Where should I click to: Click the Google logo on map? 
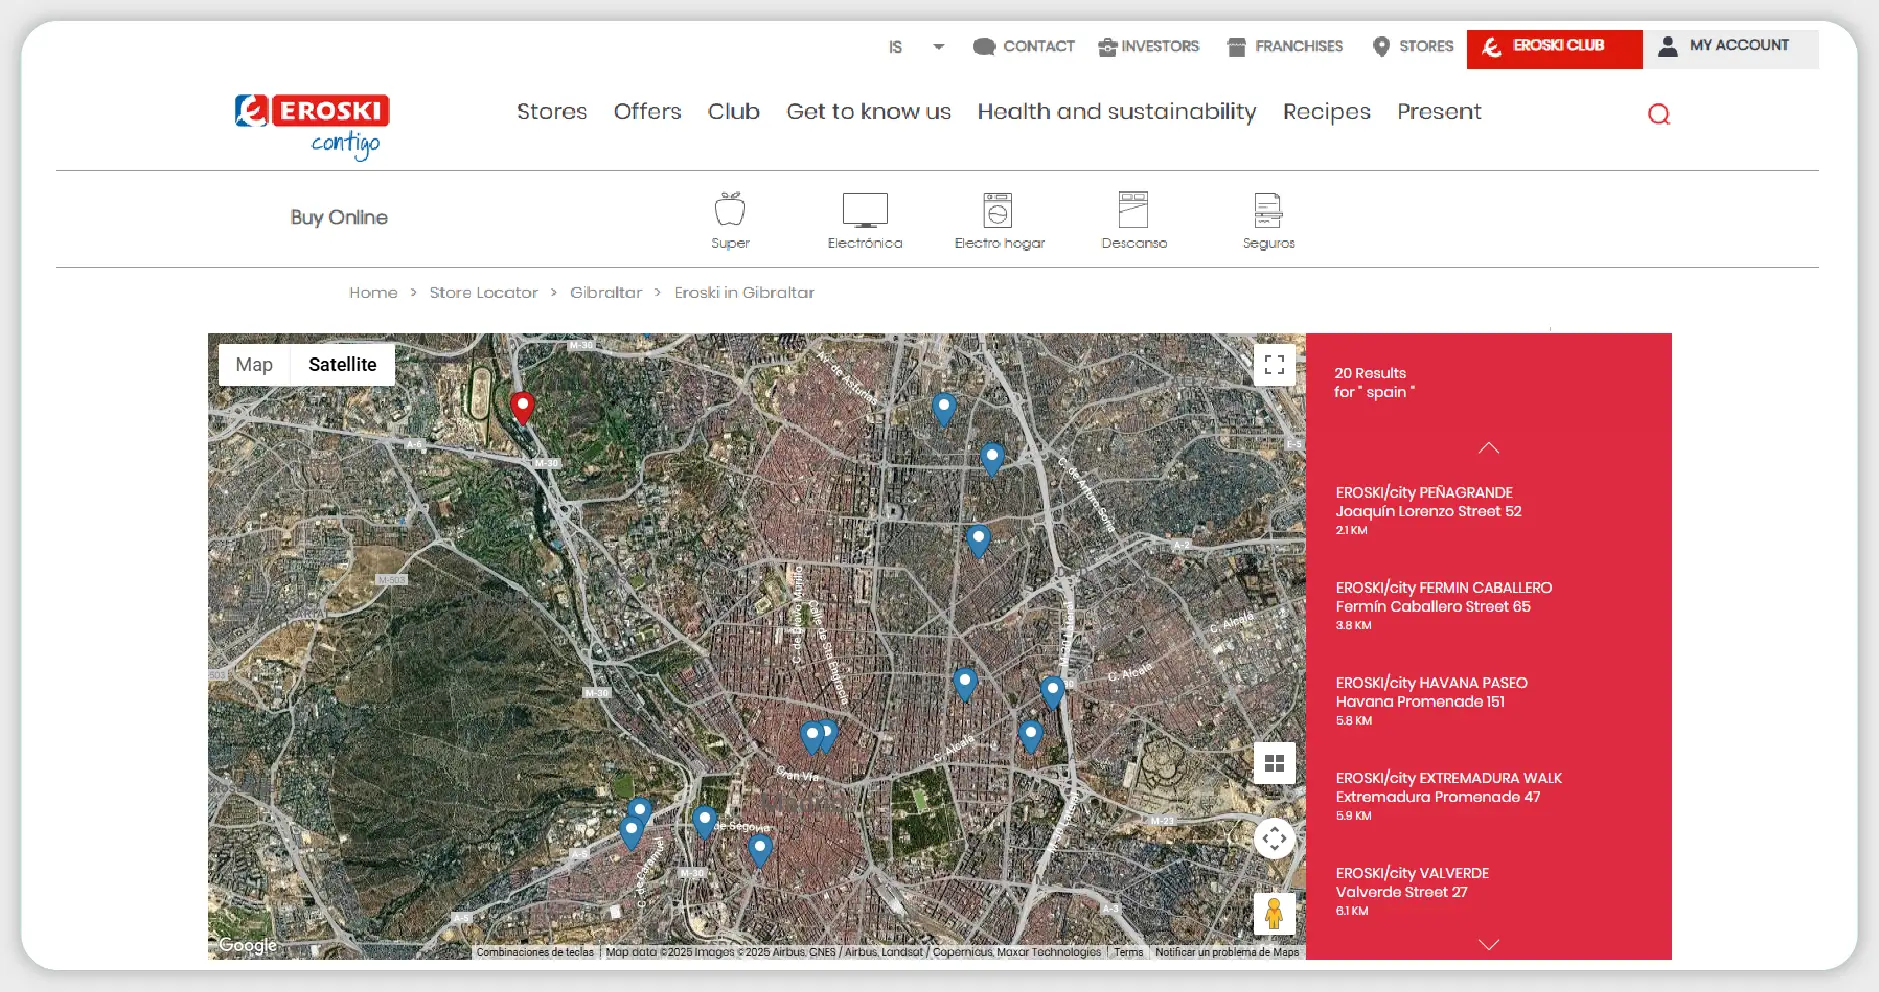click(248, 945)
